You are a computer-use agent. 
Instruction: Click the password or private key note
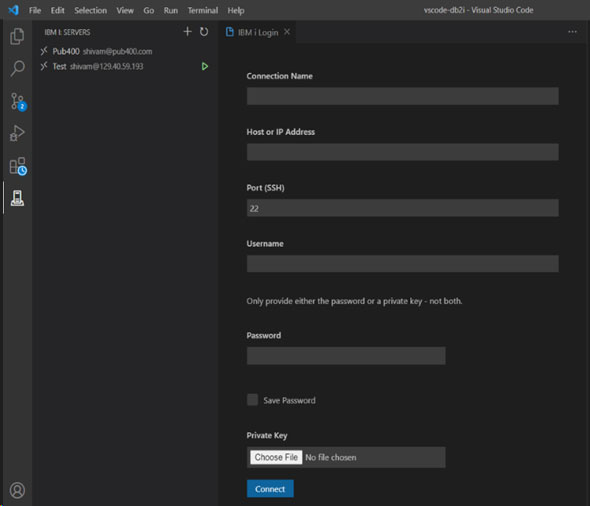tap(354, 301)
